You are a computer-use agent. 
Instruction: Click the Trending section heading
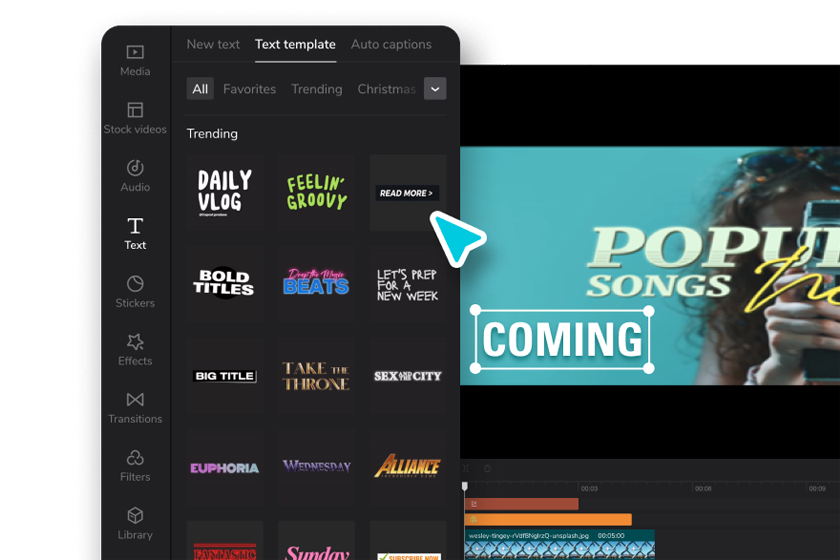tap(212, 134)
